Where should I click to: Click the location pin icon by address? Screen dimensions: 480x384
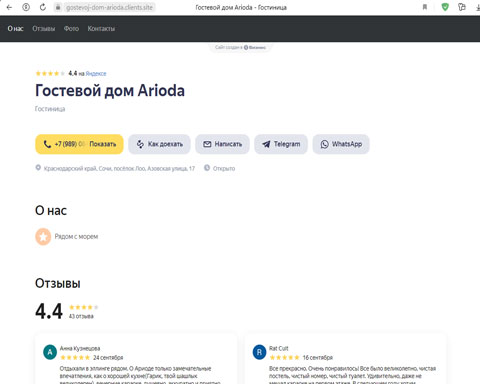point(38,168)
